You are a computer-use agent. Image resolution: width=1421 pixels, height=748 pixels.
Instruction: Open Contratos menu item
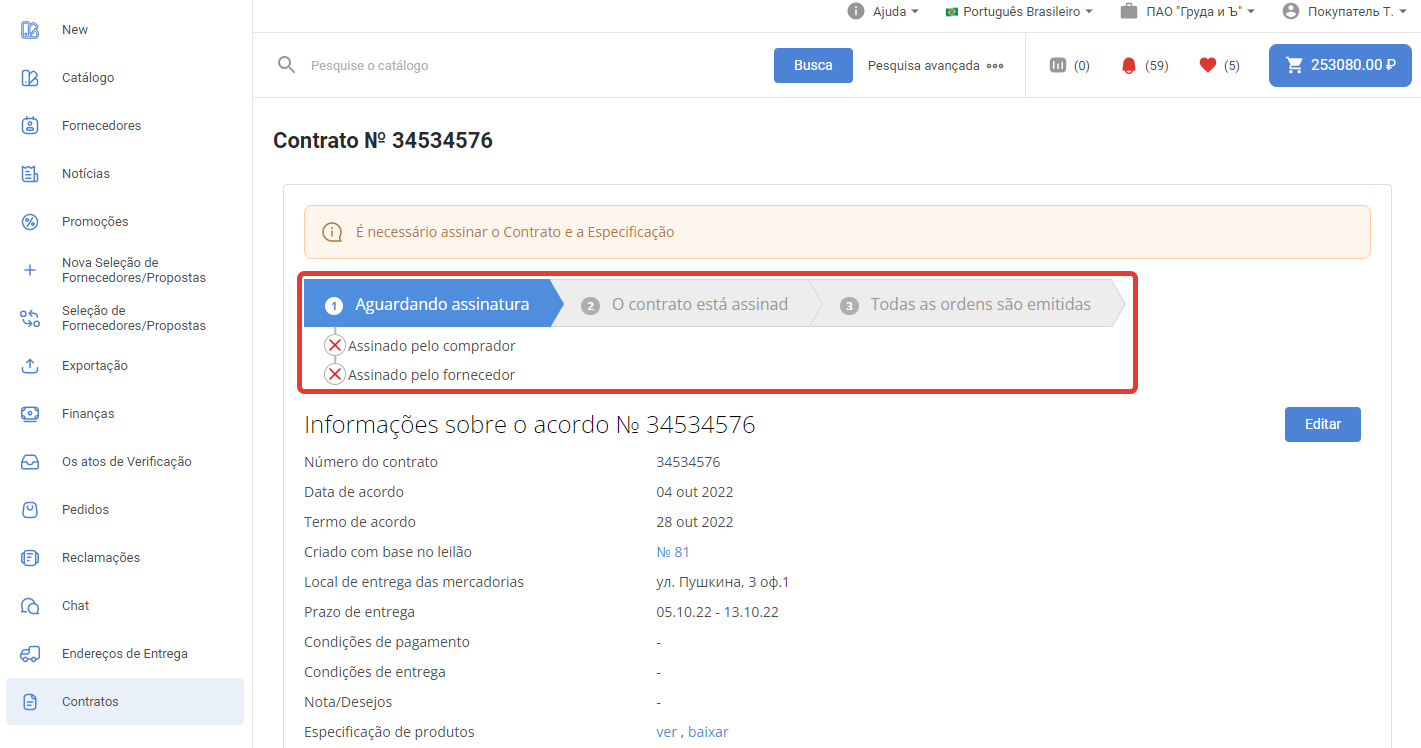(x=125, y=702)
